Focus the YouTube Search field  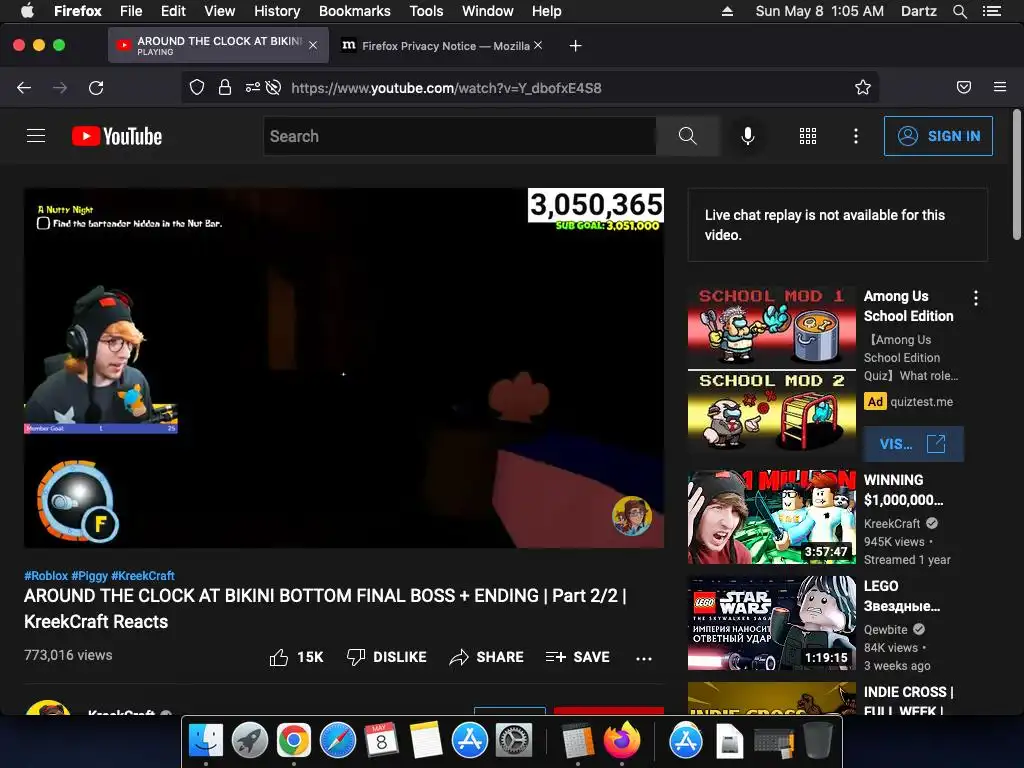pyautogui.click(x=460, y=136)
